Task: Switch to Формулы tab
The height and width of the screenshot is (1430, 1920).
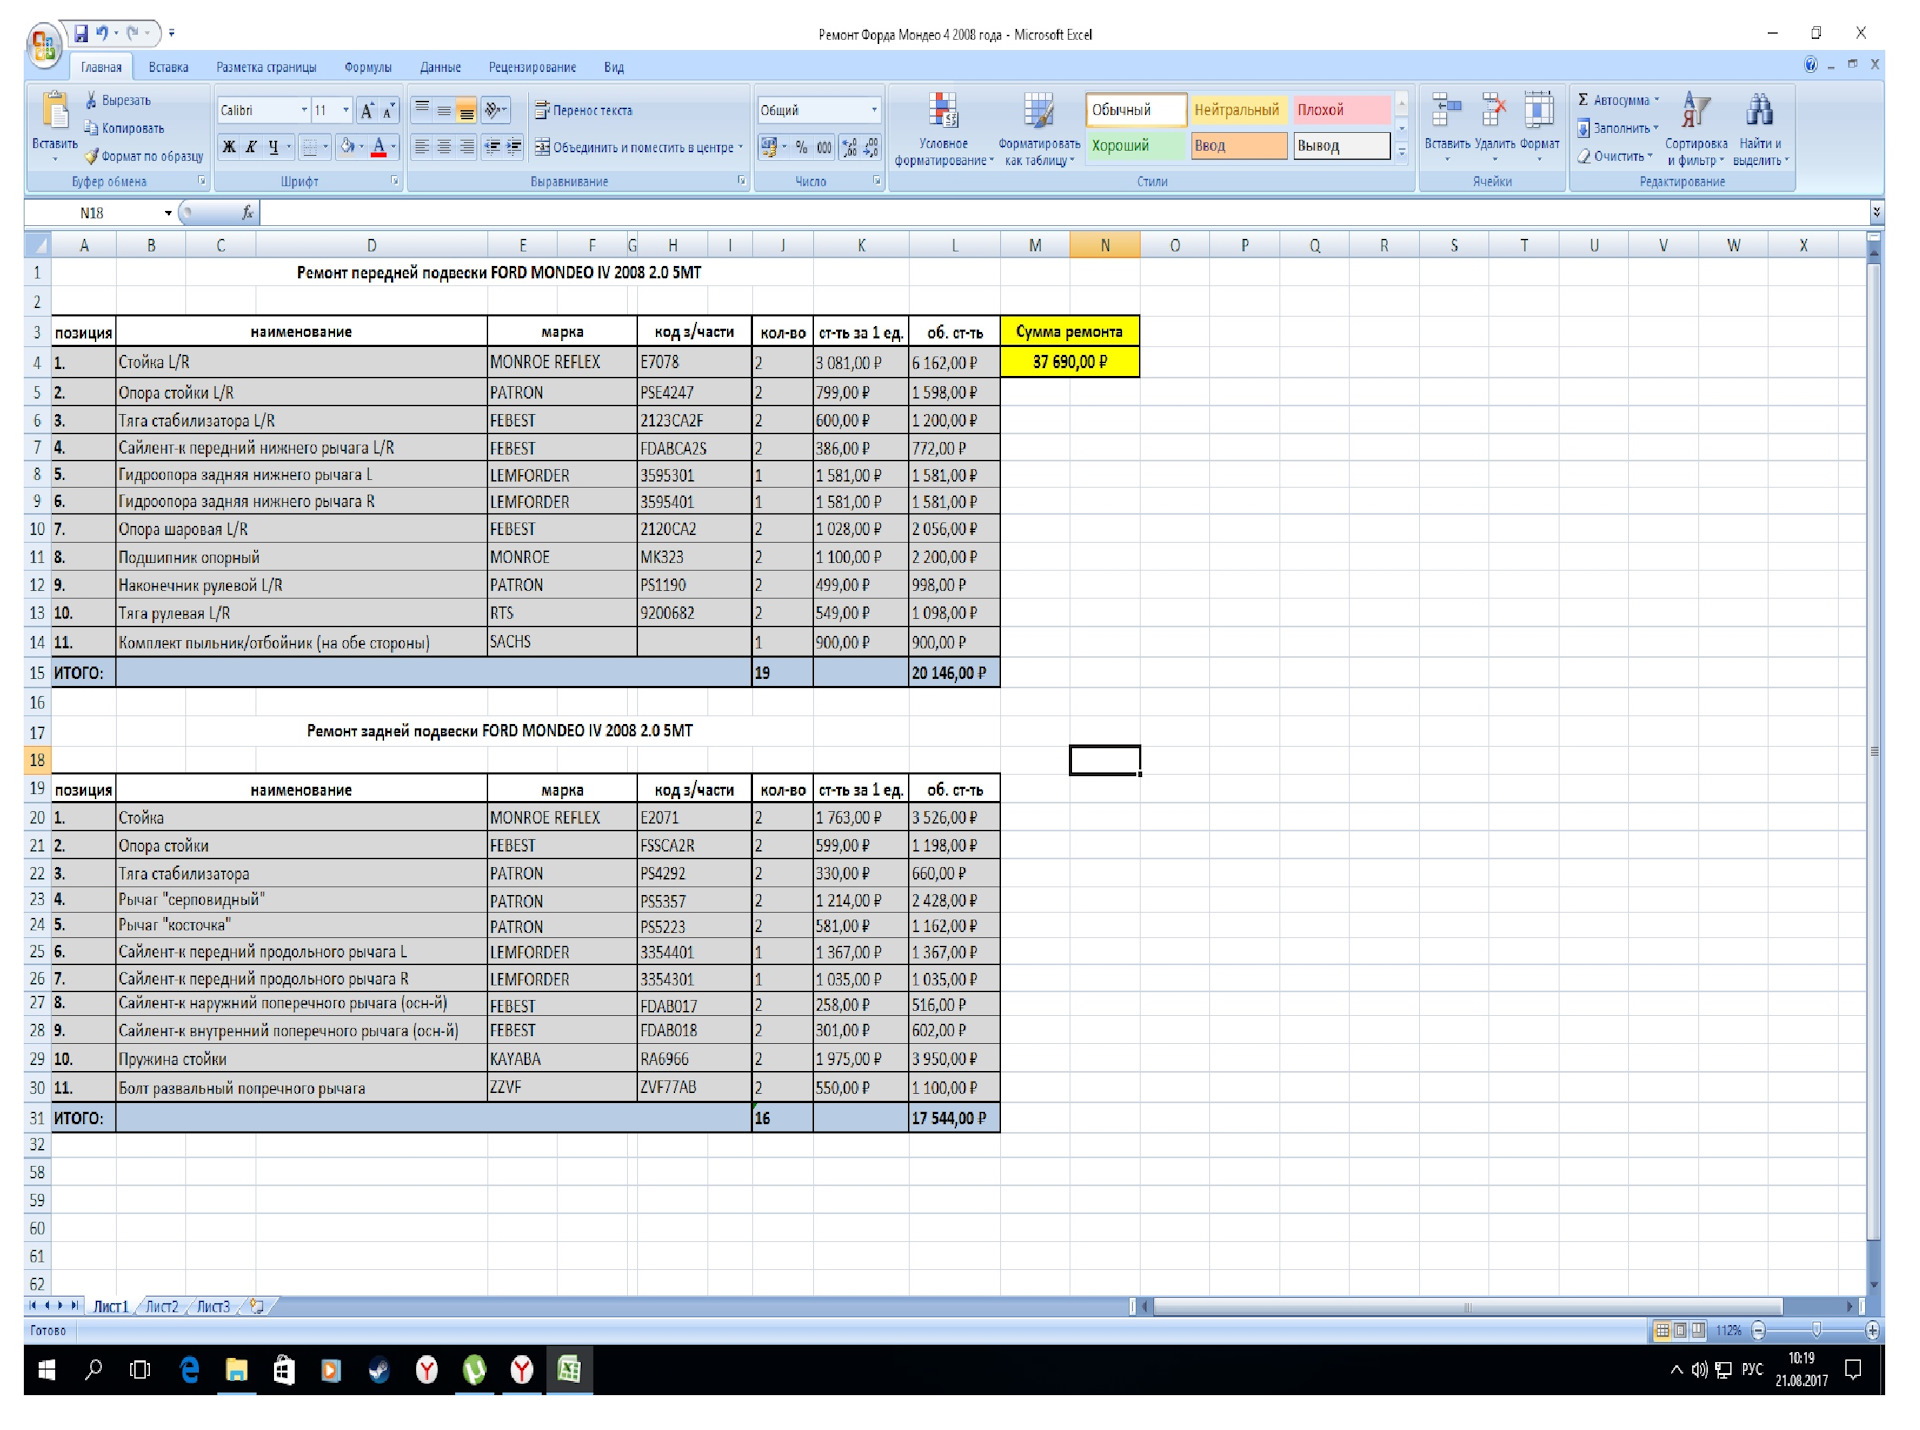Action: click(368, 67)
